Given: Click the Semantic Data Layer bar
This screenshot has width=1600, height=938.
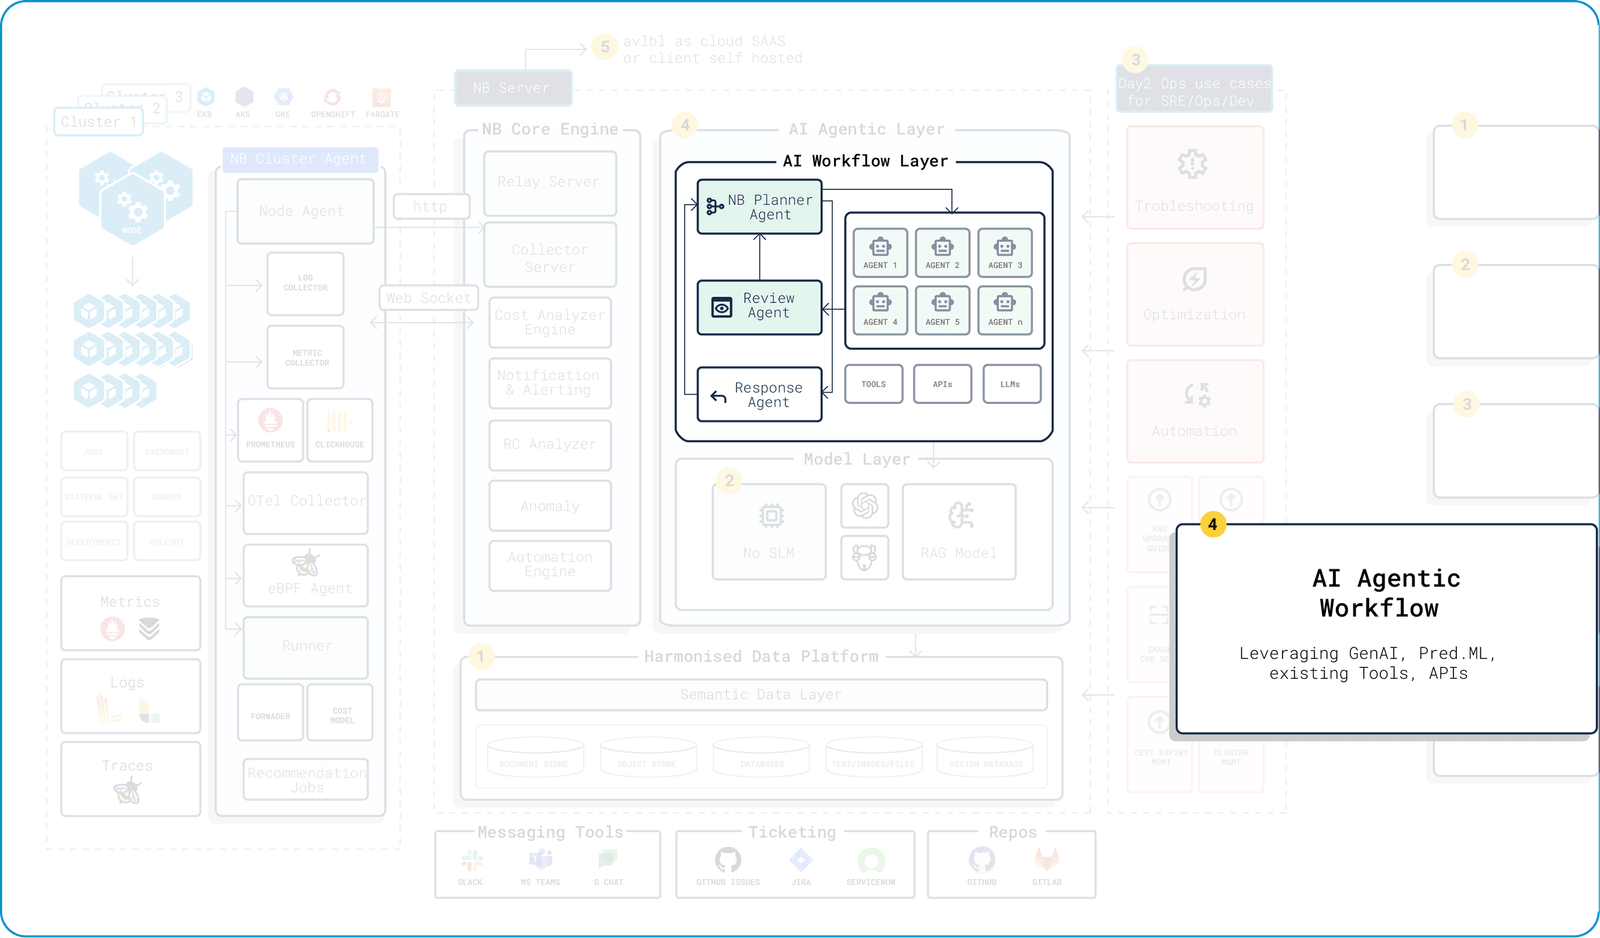Looking at the screenshot, I should tap(761, 695).
